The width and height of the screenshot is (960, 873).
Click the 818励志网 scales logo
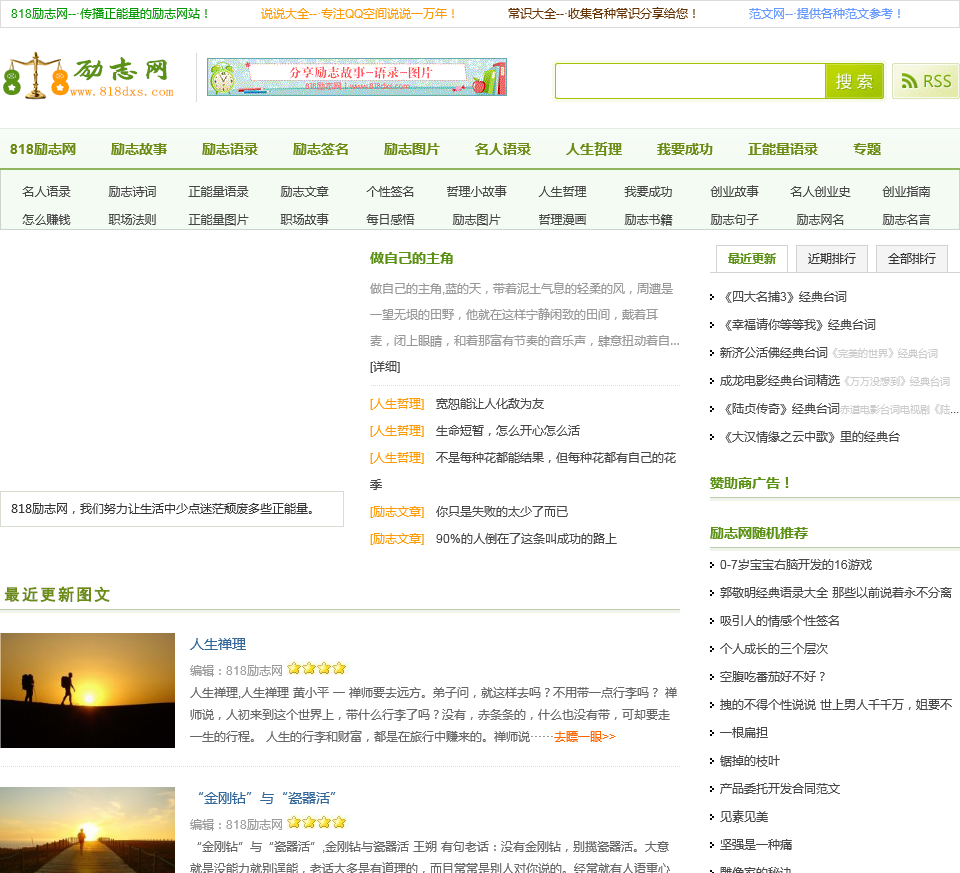pyautogui.click(x=89, y=76)
